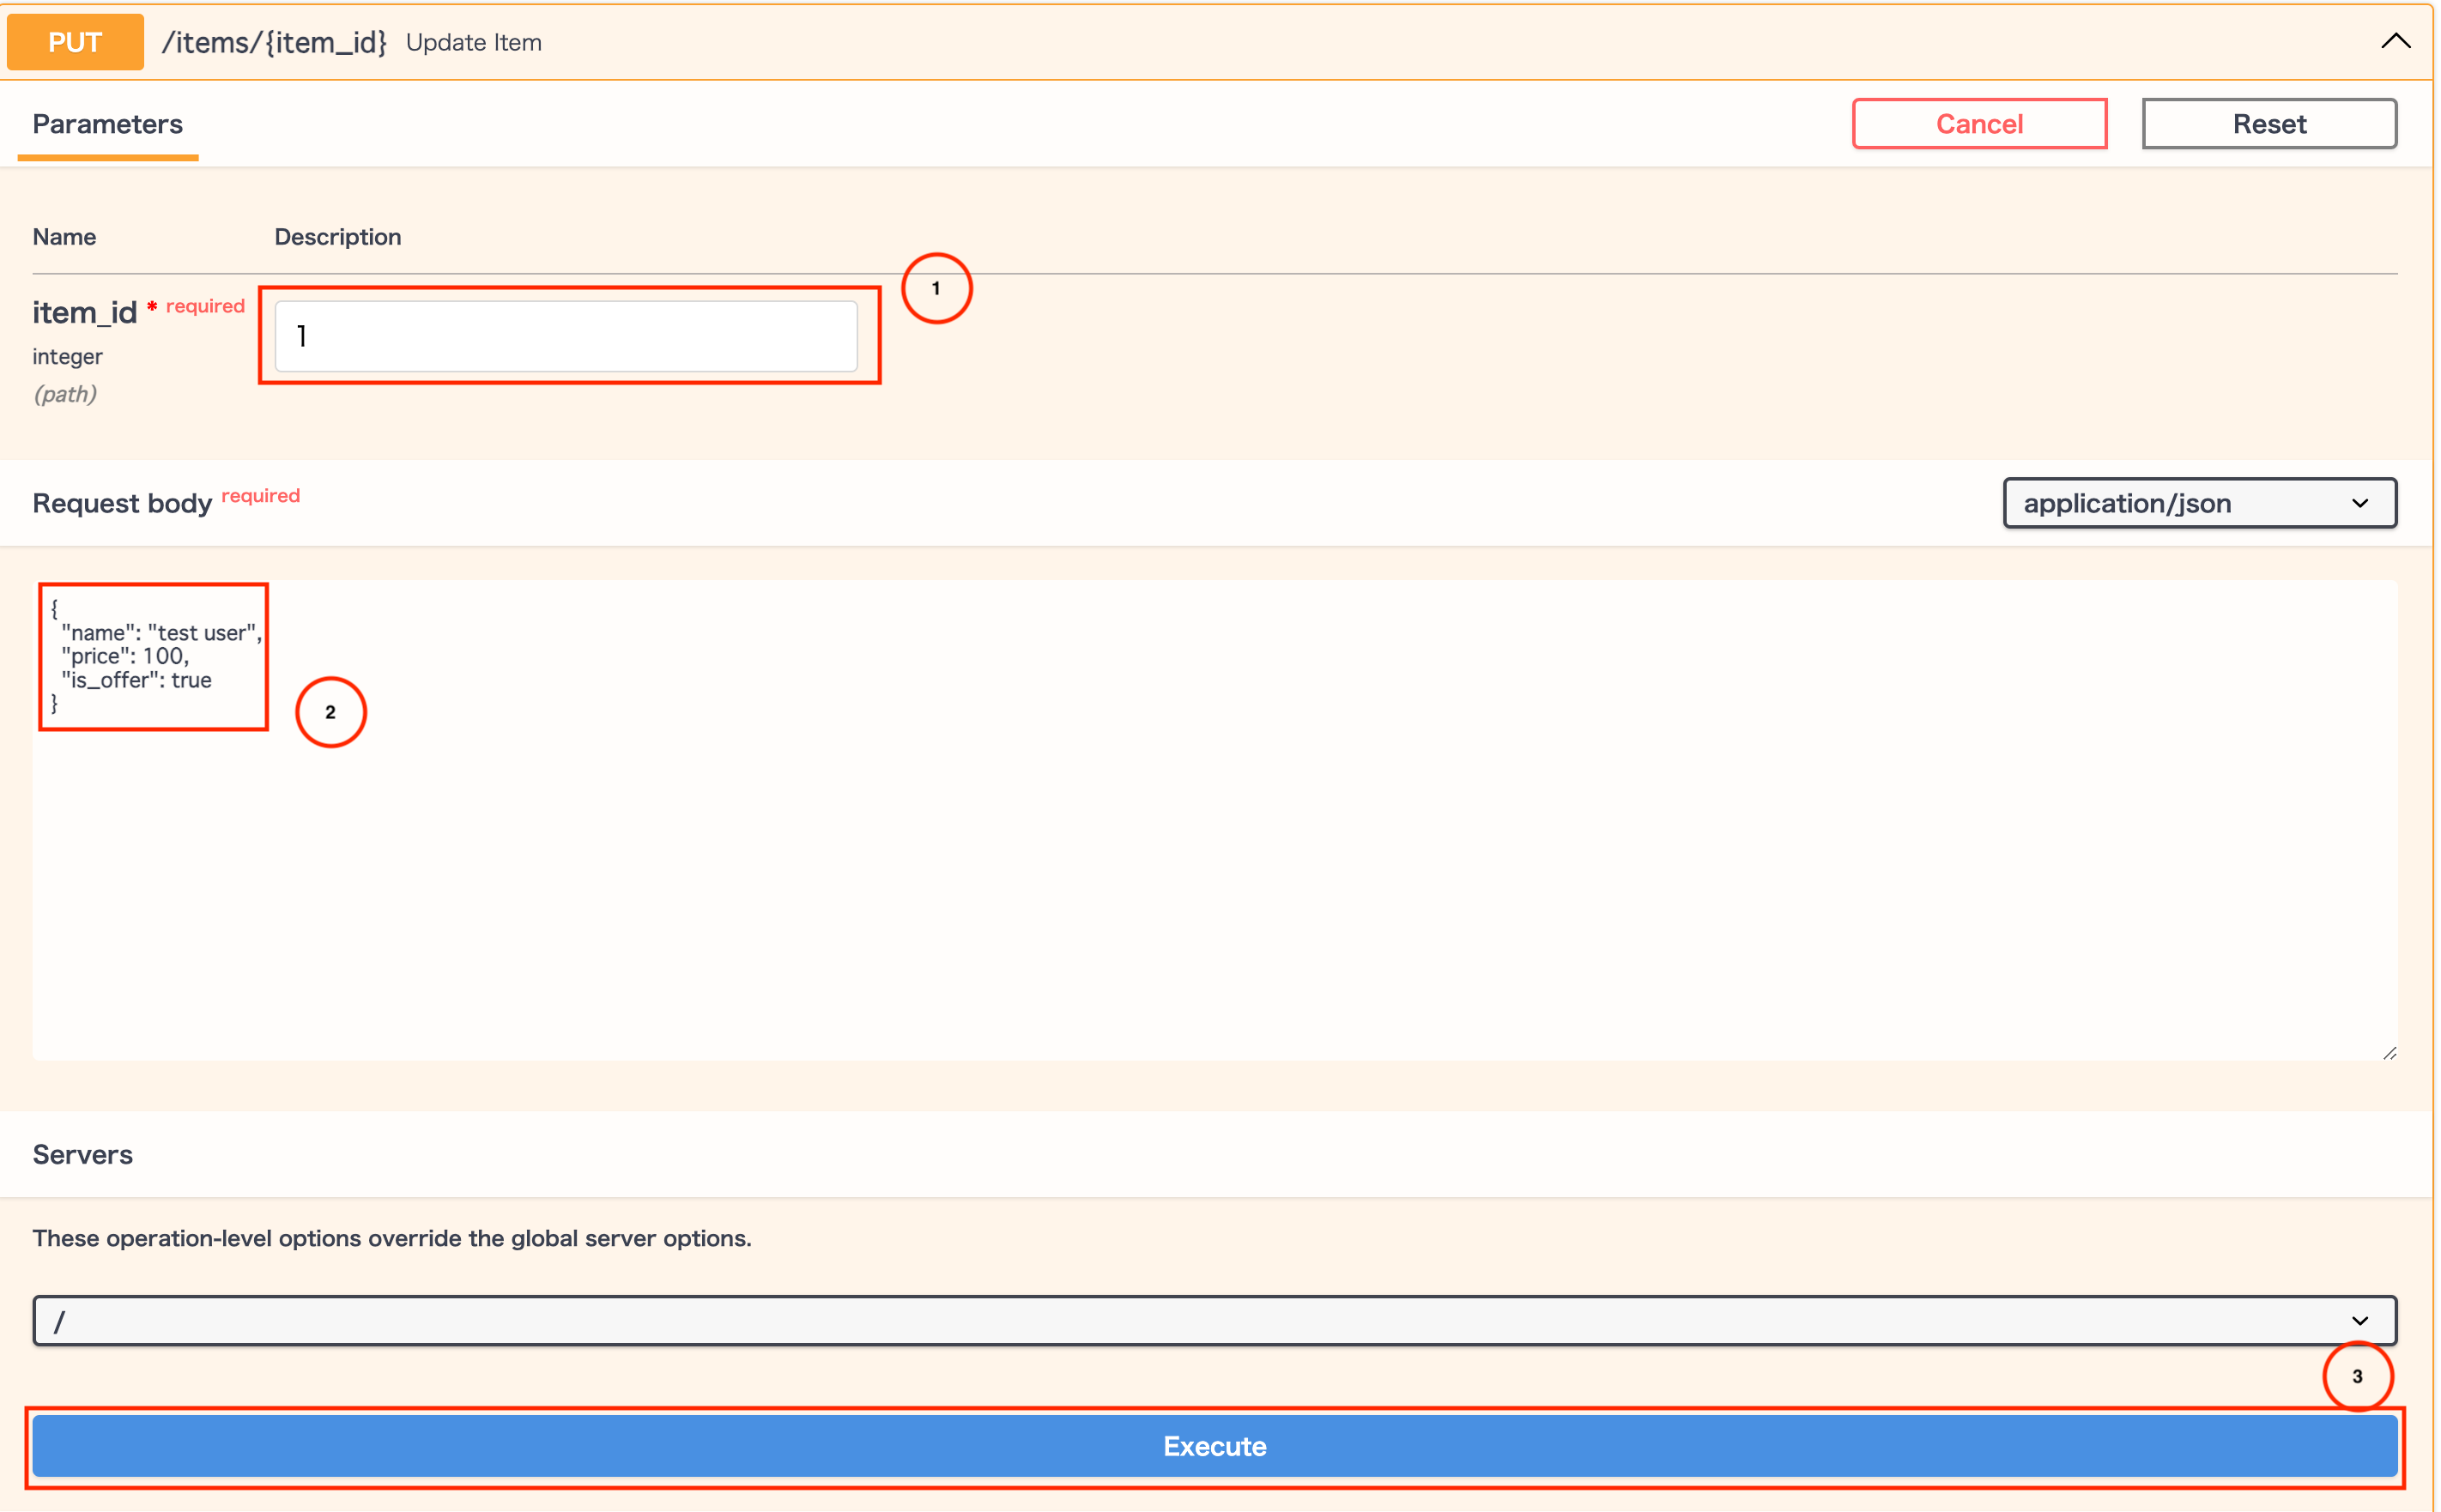Viewport: 2441px width, 1512px height.
Task: Click the numbered annotation circle 2
Action: pyautogui.click(x=331, y=711)
